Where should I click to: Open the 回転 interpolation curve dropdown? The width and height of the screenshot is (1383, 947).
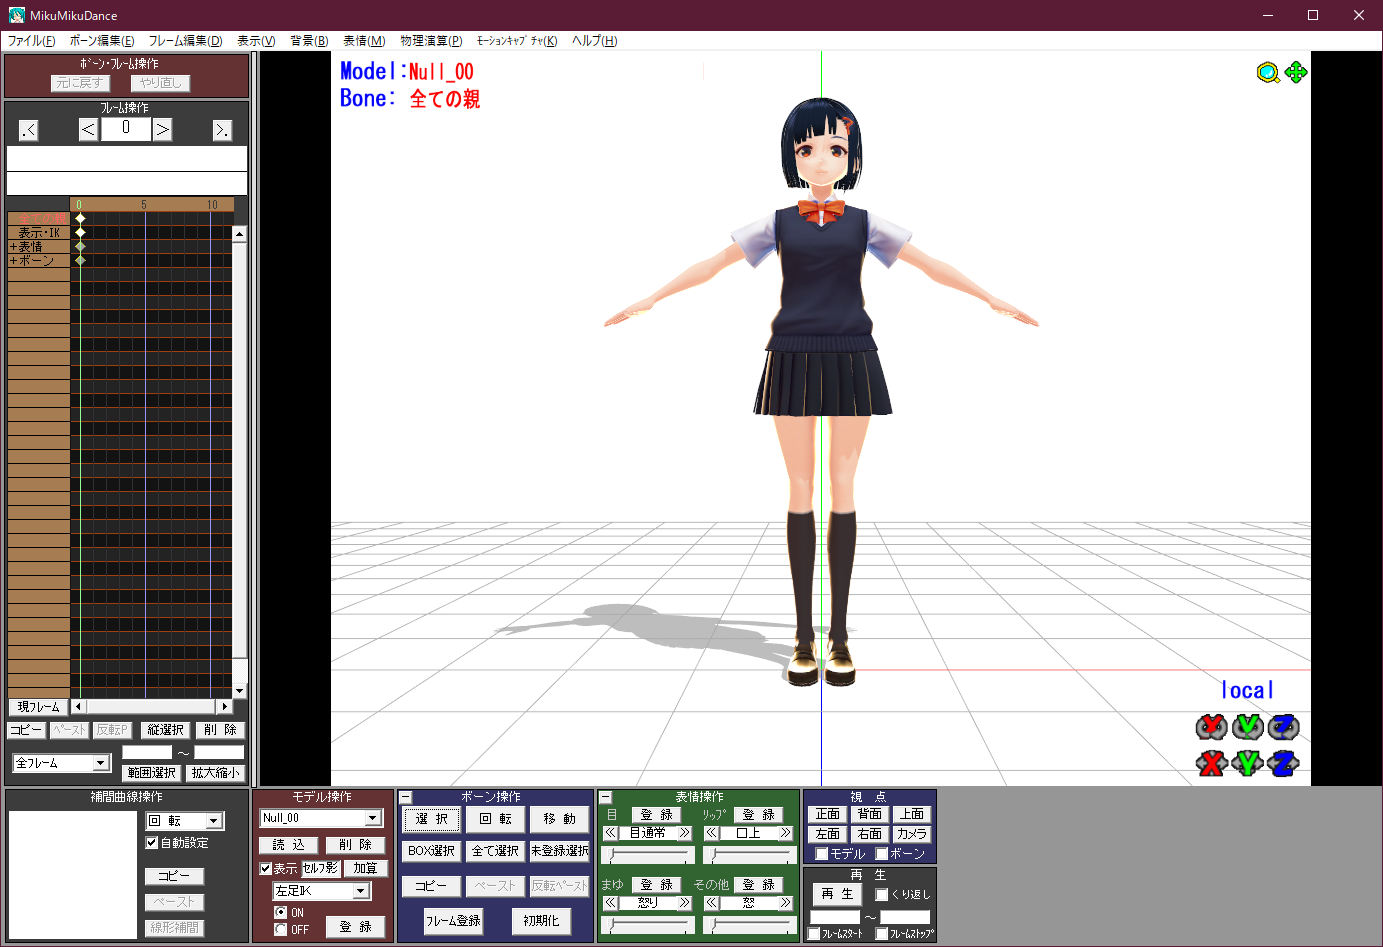(x=214, y=821)
